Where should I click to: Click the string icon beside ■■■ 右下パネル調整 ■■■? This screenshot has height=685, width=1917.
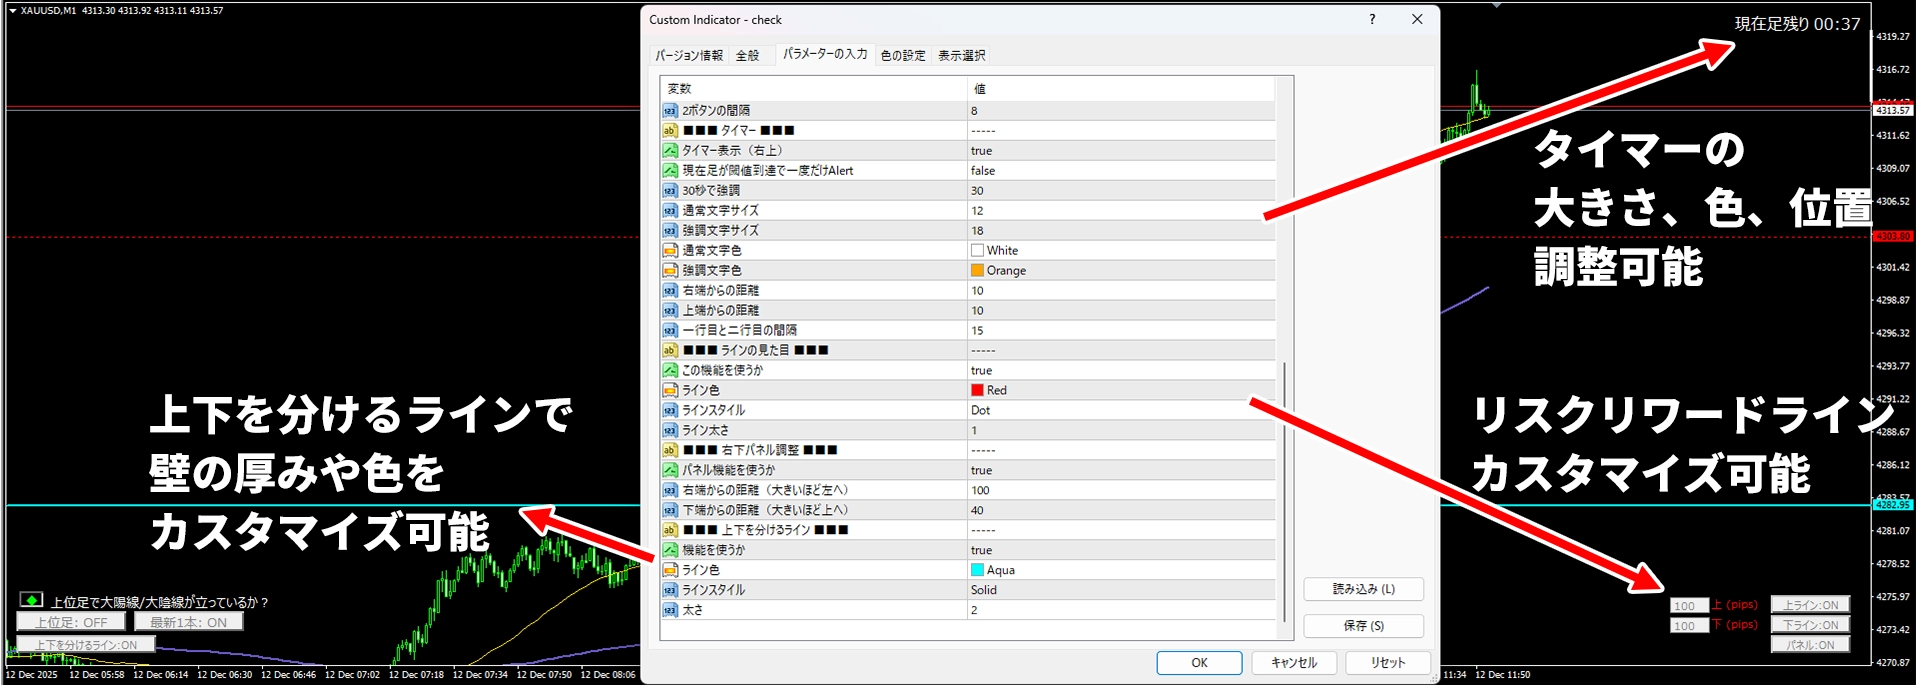coord(670,450)
